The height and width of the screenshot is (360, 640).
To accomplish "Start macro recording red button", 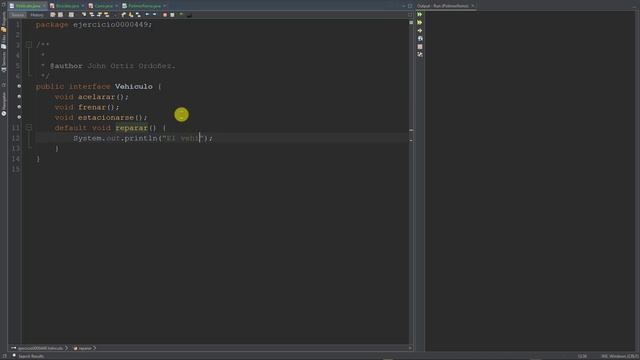I will tap(165, 15).
